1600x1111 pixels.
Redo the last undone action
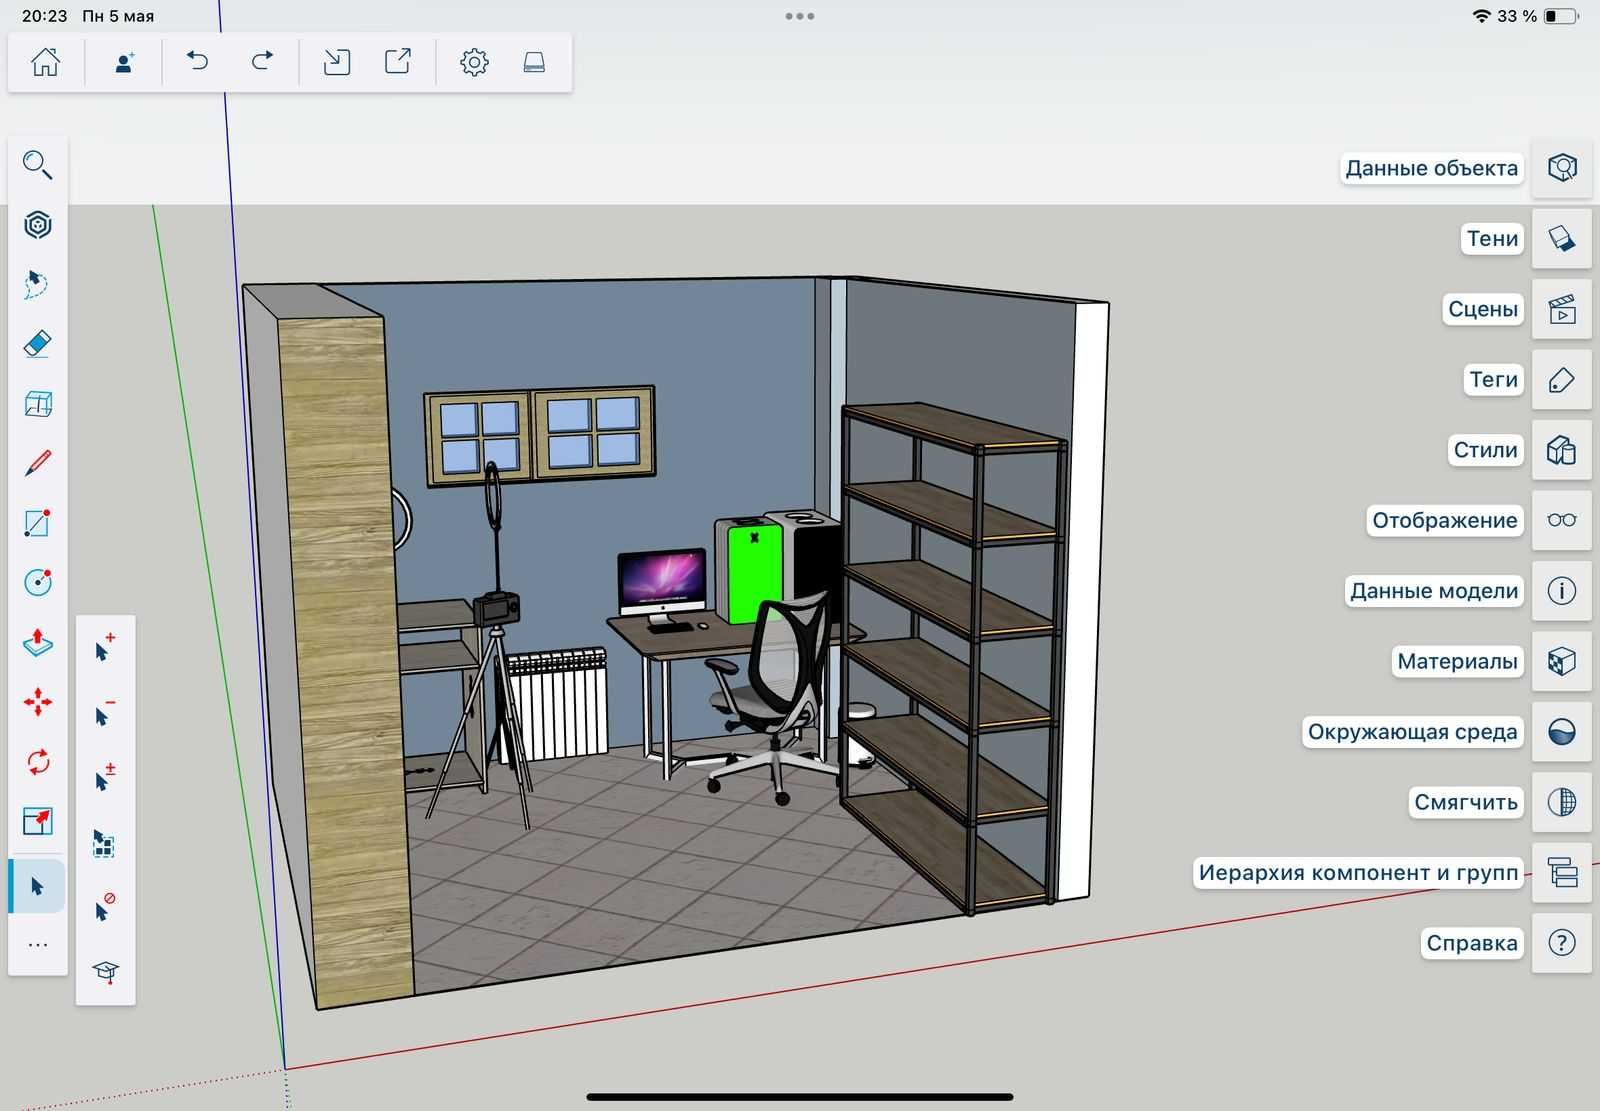click(262, 62)
